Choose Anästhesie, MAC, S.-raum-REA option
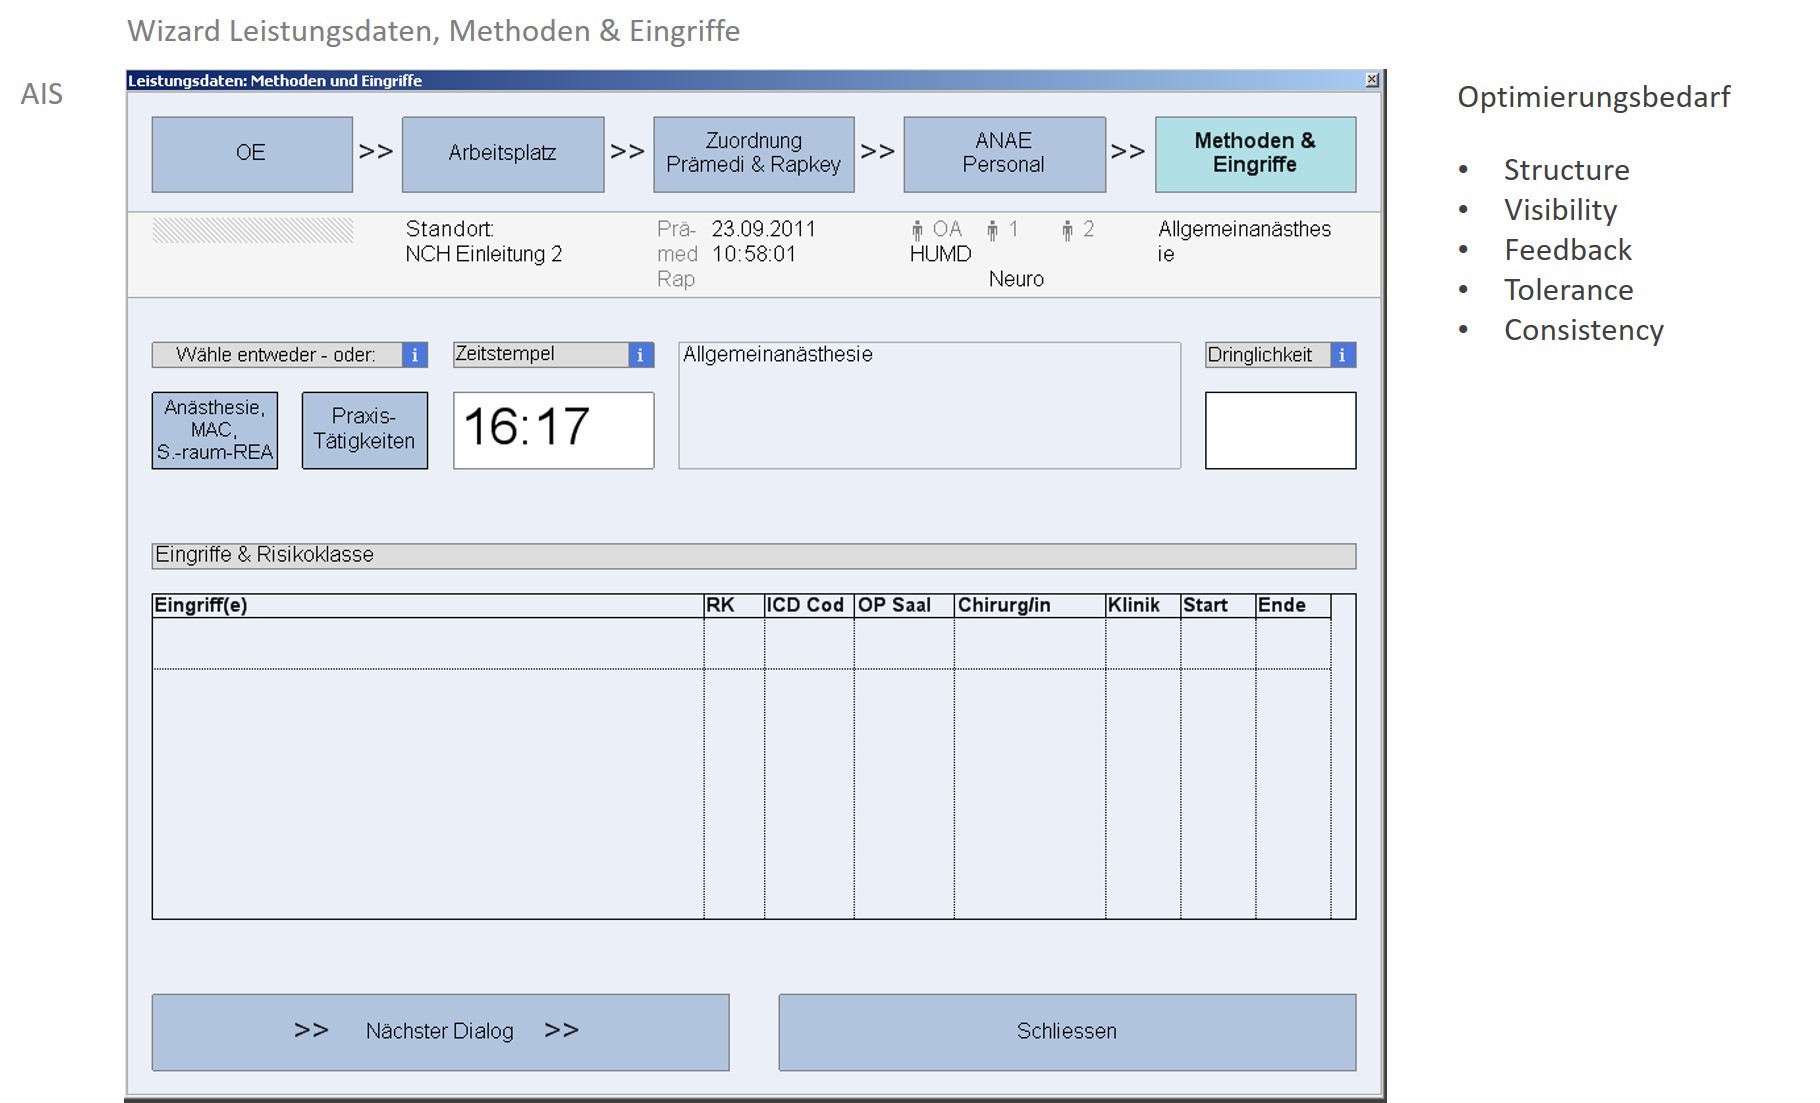 [x=215, y=430]
